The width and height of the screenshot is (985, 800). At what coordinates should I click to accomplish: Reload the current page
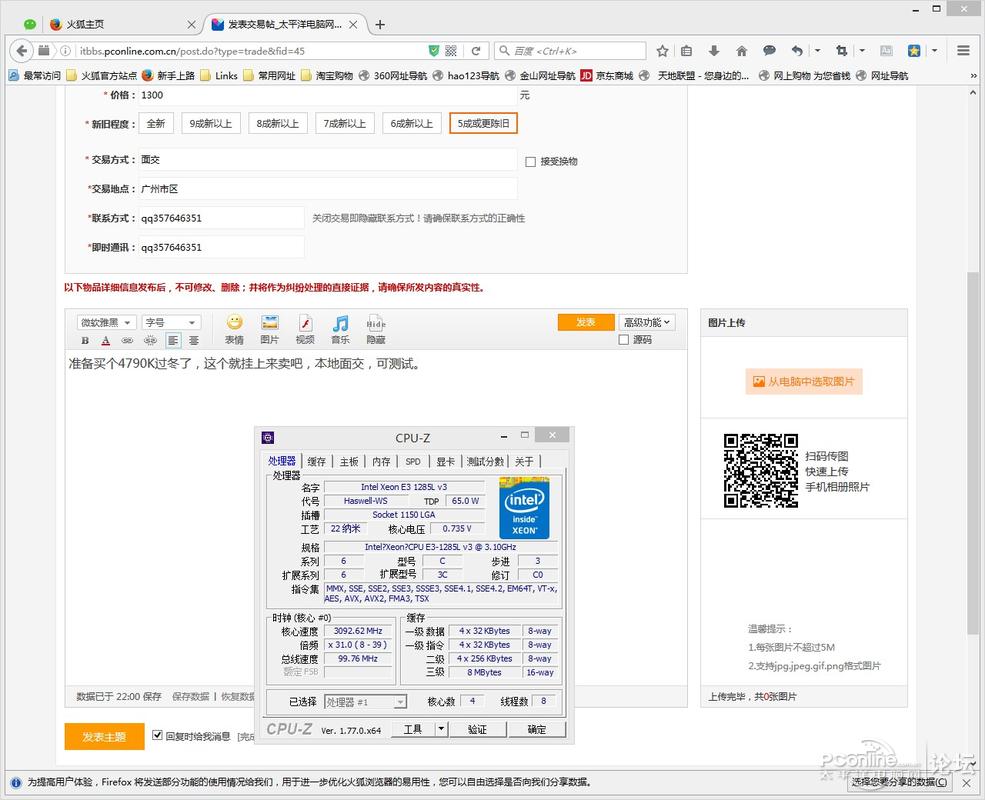[x=476, y=51]
